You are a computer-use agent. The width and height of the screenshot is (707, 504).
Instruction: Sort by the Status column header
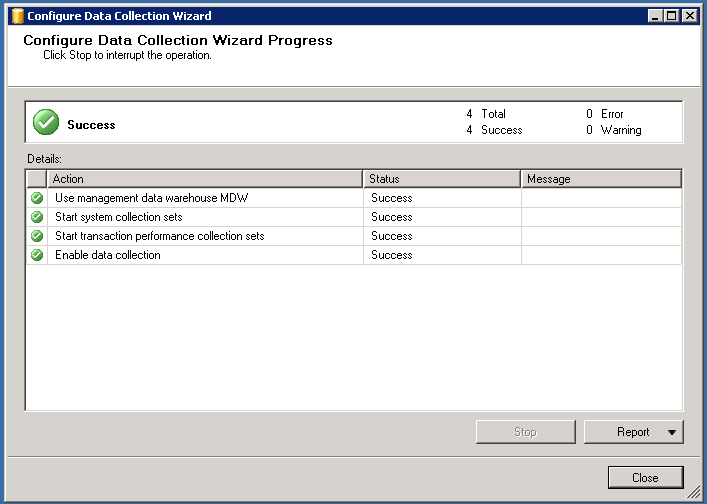click(x=441, y=179)
